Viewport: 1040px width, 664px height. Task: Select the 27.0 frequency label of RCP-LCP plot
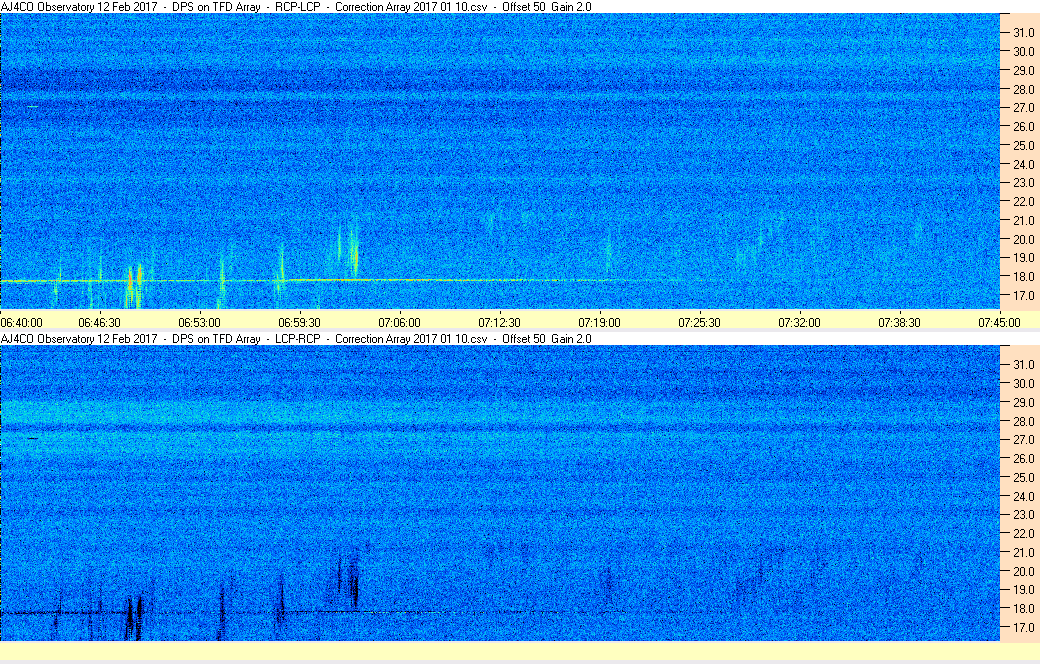[x=1023, y=107]
